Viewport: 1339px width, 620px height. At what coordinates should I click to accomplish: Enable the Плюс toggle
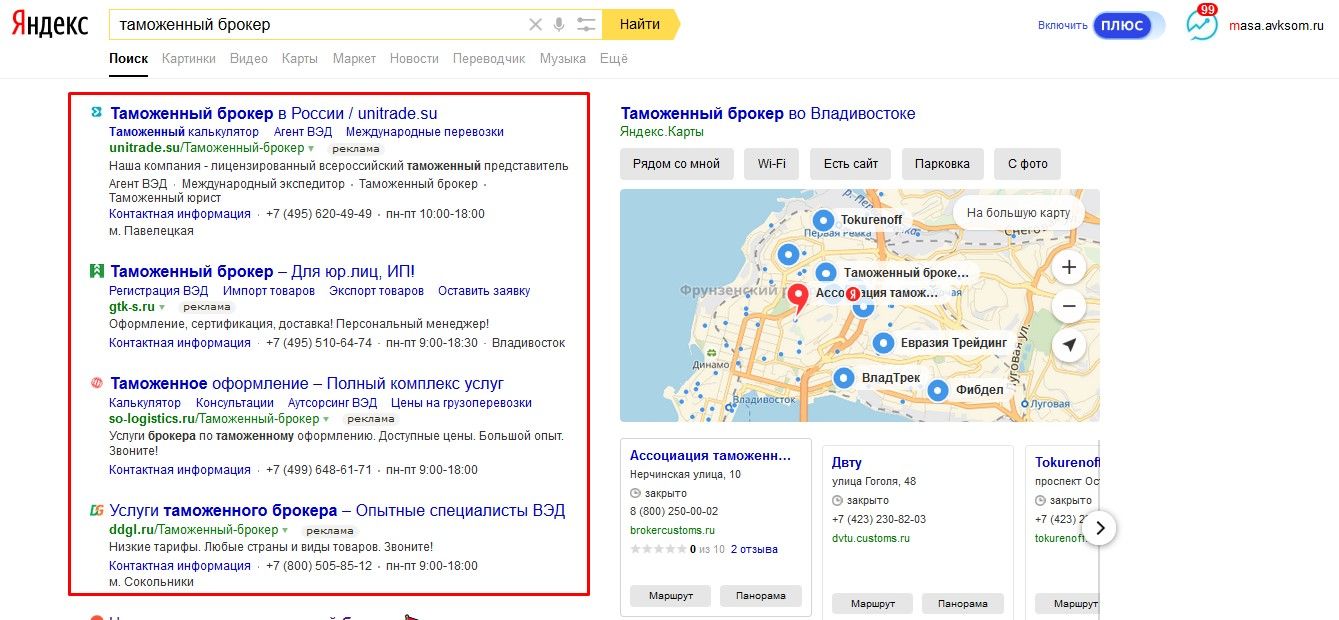1129,25
